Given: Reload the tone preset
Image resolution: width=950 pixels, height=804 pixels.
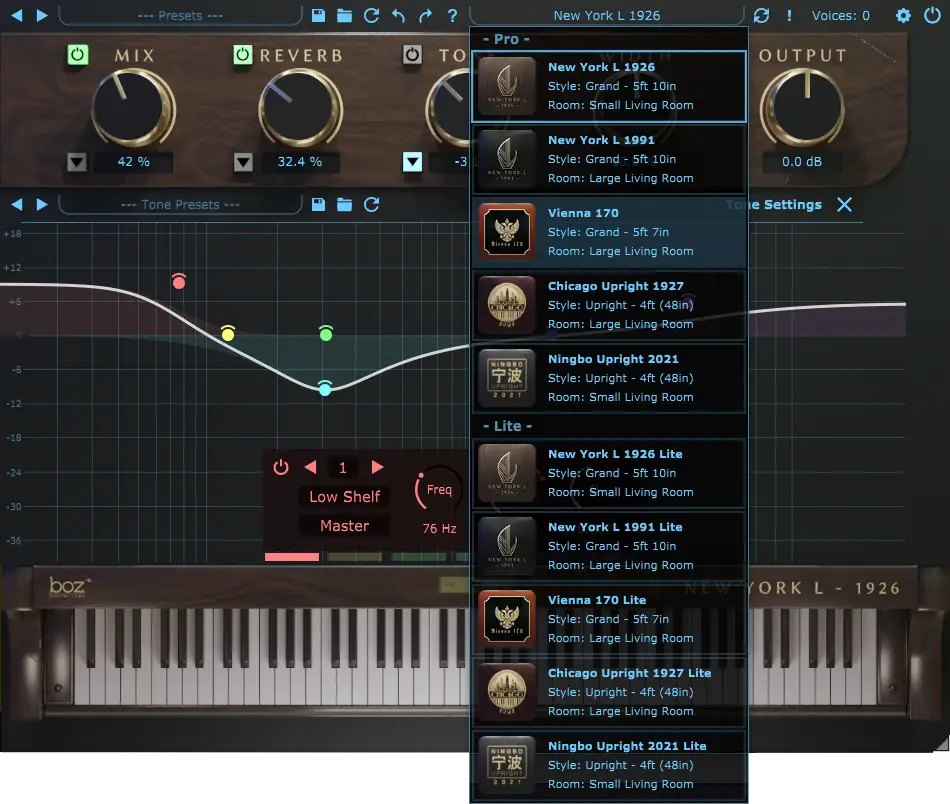Looking at the screenshot, I should pyautogui.click(x=371, y=204).
